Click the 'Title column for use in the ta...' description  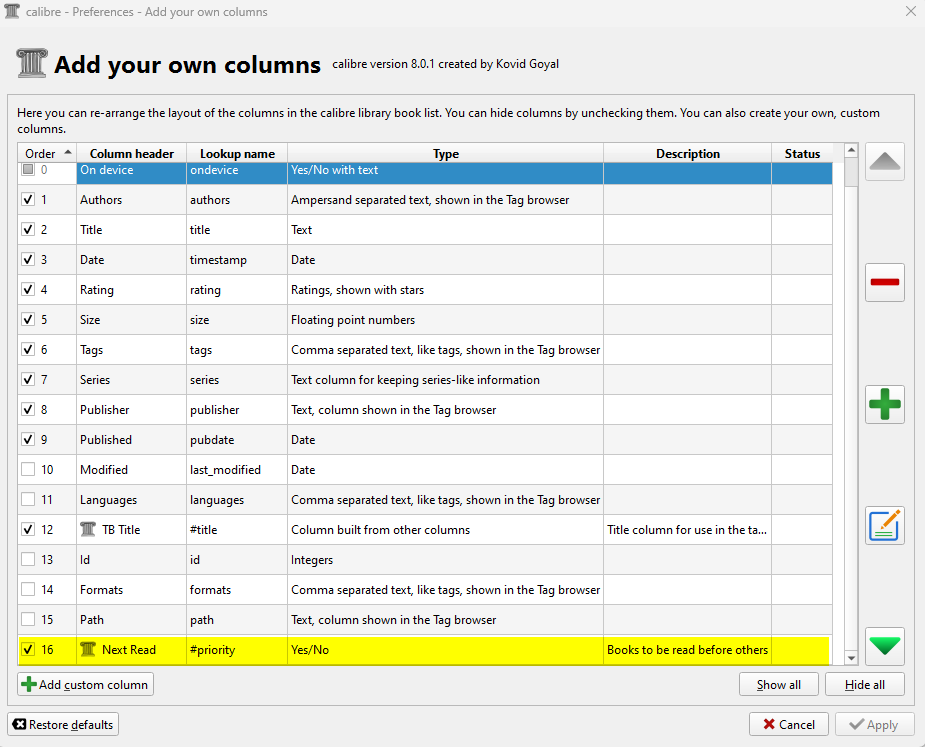[x=688, y=530]
